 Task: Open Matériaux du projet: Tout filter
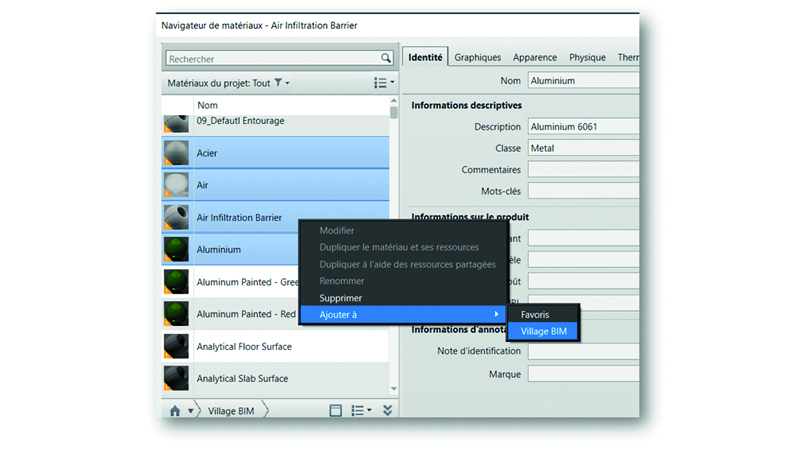228,83
